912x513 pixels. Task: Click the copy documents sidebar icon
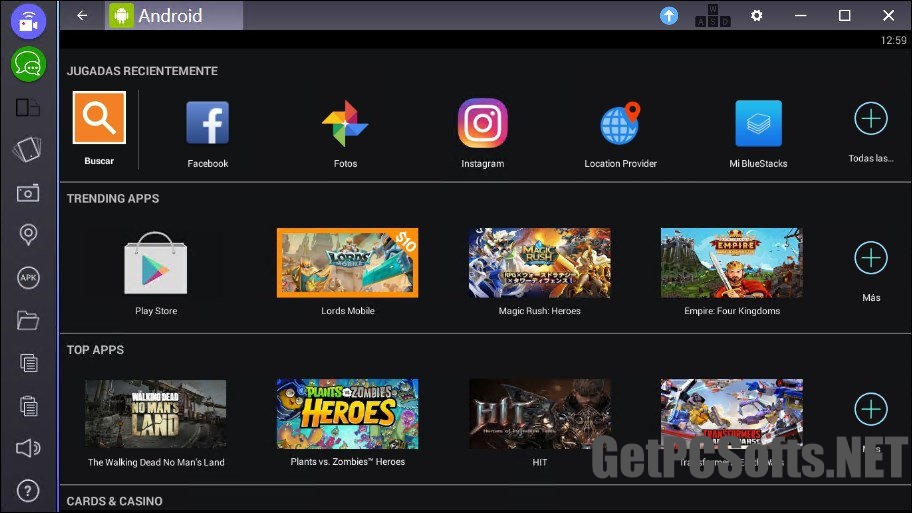tap(28, 363)
